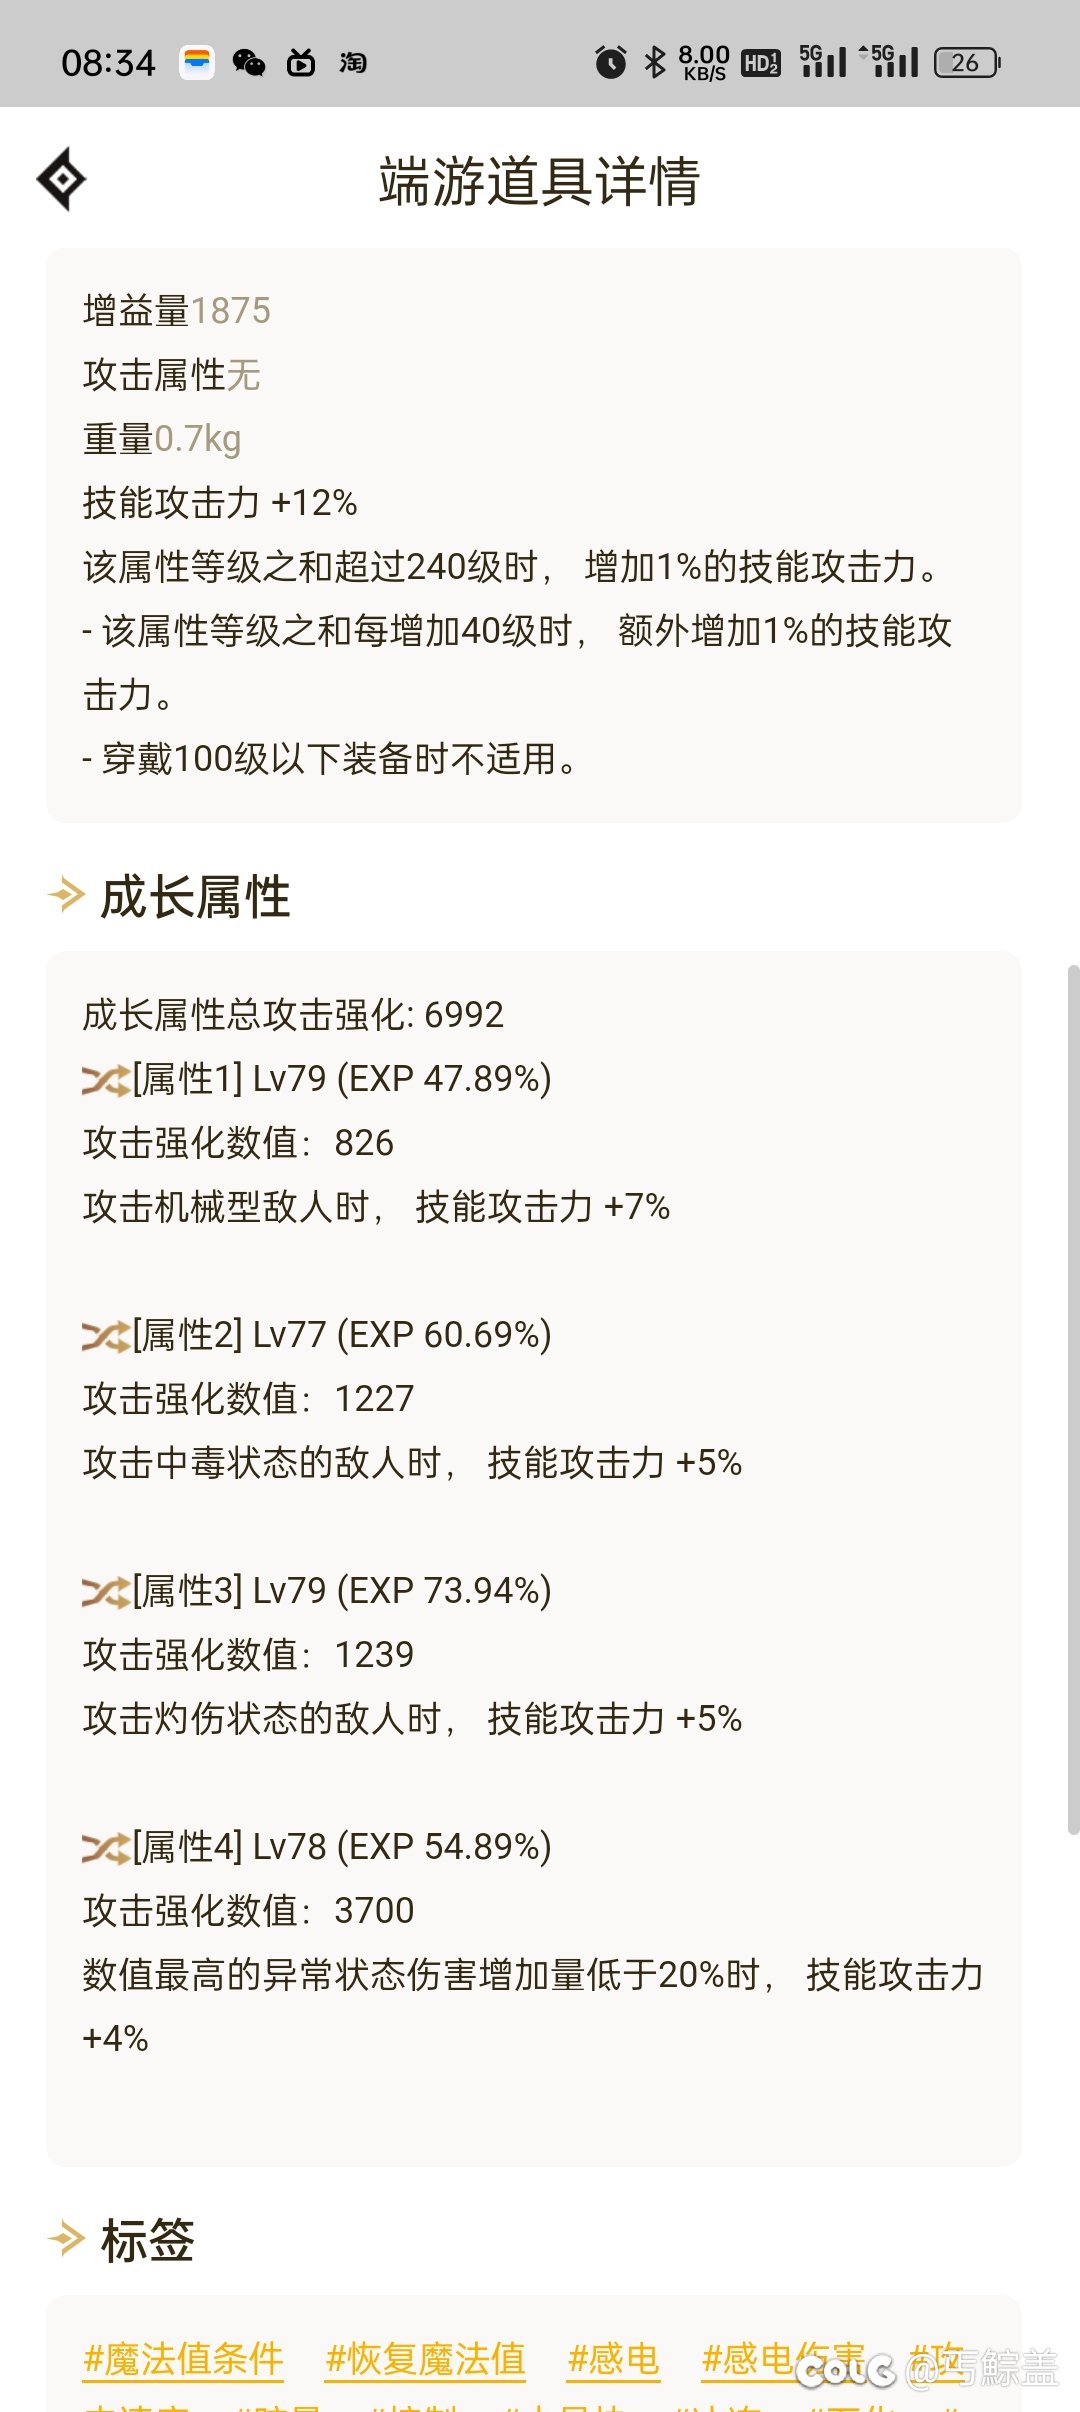Image resolution: width=1080 pixels, height=2412 pixels.
Task: Tap the Bluetooth status icon
Action: coord(655,62)
